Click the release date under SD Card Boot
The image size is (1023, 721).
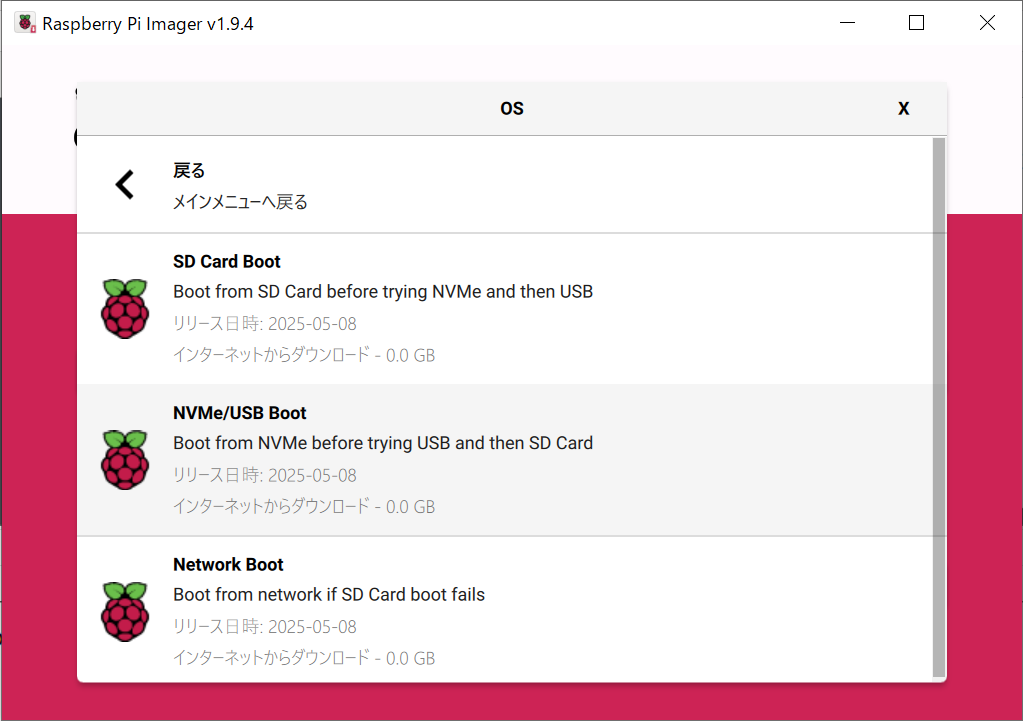[x=265, y=324]
